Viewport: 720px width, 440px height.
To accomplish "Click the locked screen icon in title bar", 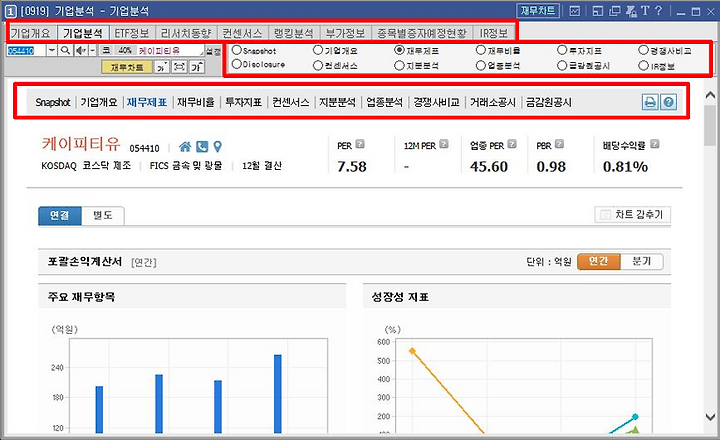I will click(631, 11).
